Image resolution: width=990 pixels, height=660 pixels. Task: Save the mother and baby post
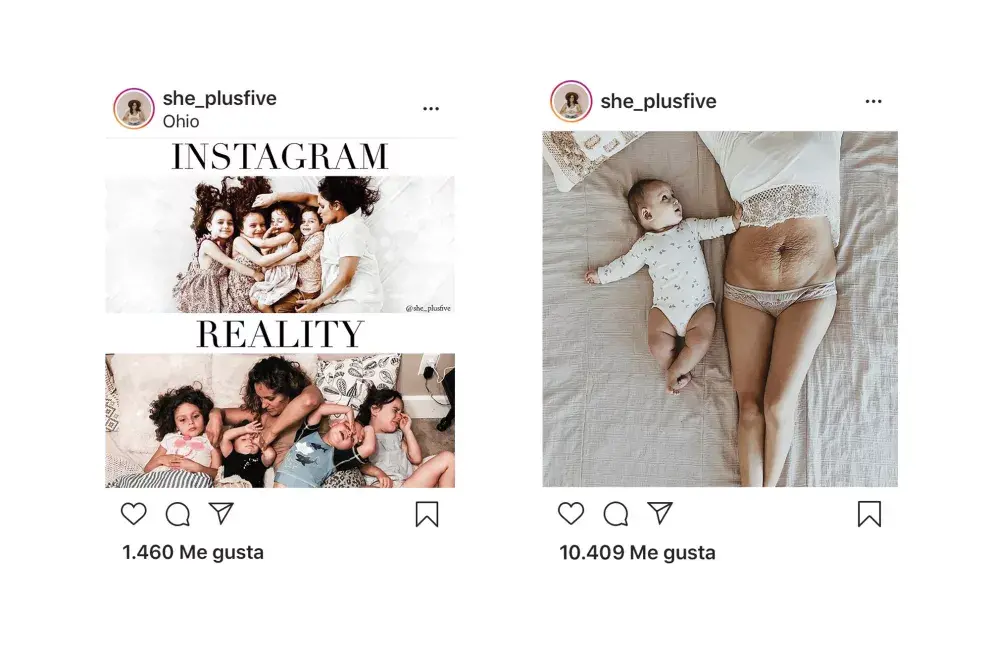pyautogui.click(x=869, y=514)
